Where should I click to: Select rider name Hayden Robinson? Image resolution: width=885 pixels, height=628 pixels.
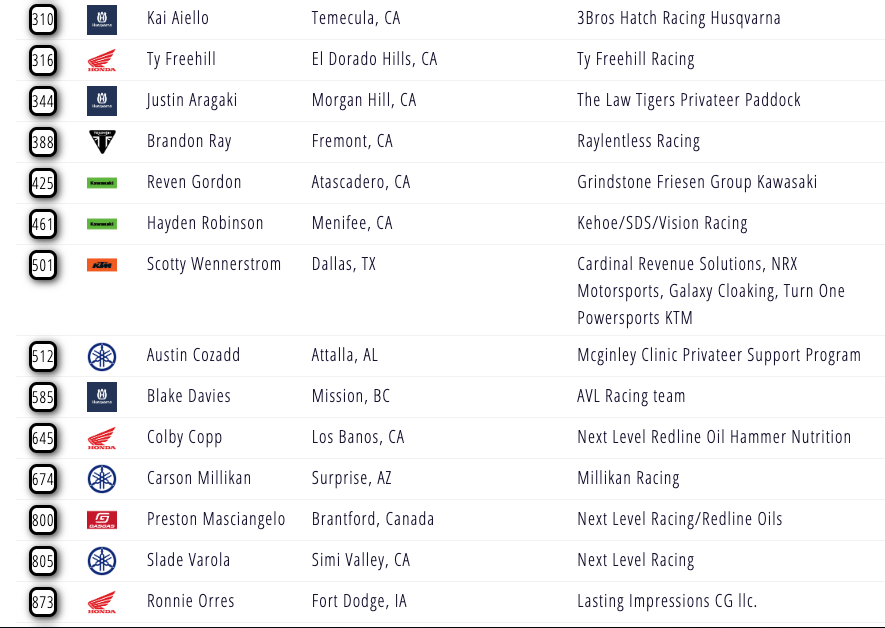click(205, 223)
